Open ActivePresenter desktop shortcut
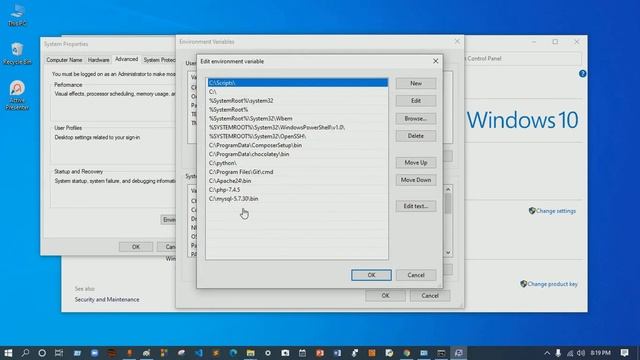This screenshot has width=640, height=360. pyautogui.click(x=17, y=95)
